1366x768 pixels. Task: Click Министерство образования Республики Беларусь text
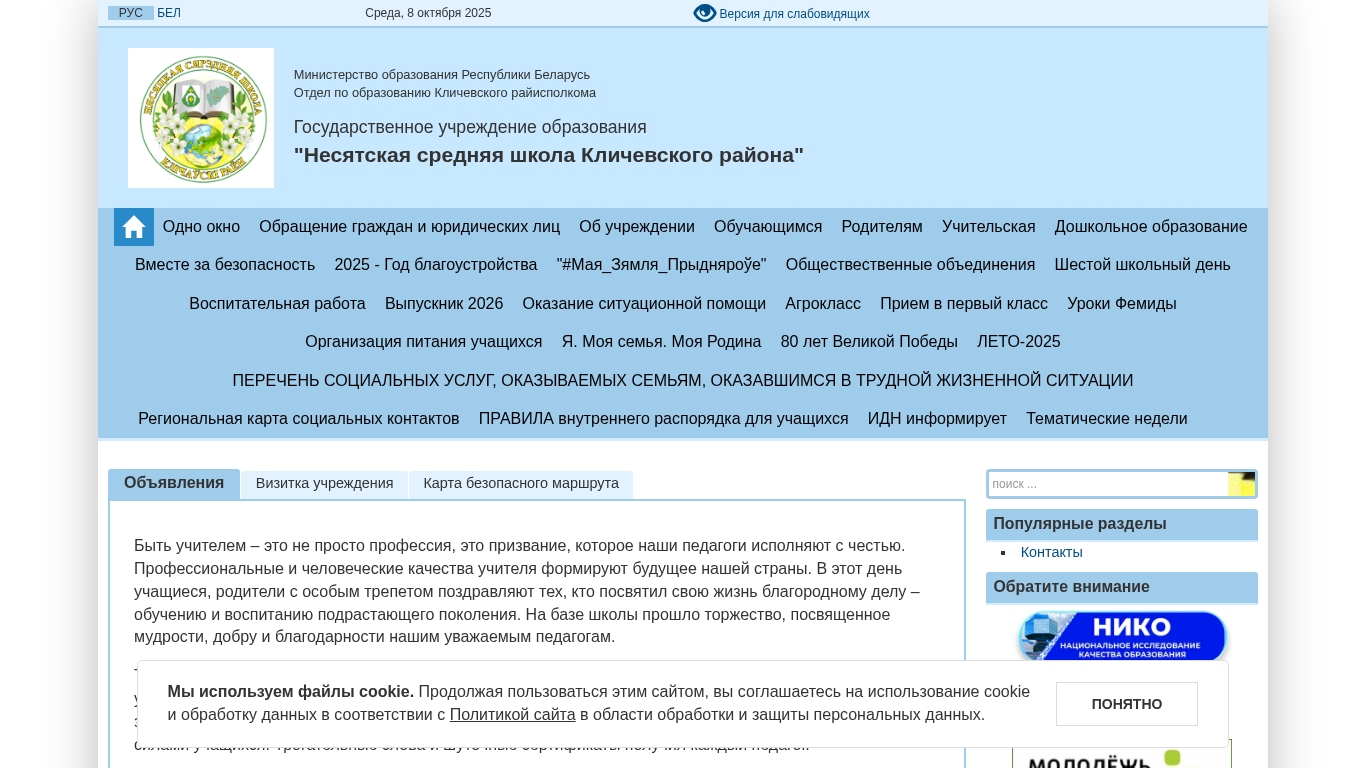pyautogui.click(x=442, y=75)
